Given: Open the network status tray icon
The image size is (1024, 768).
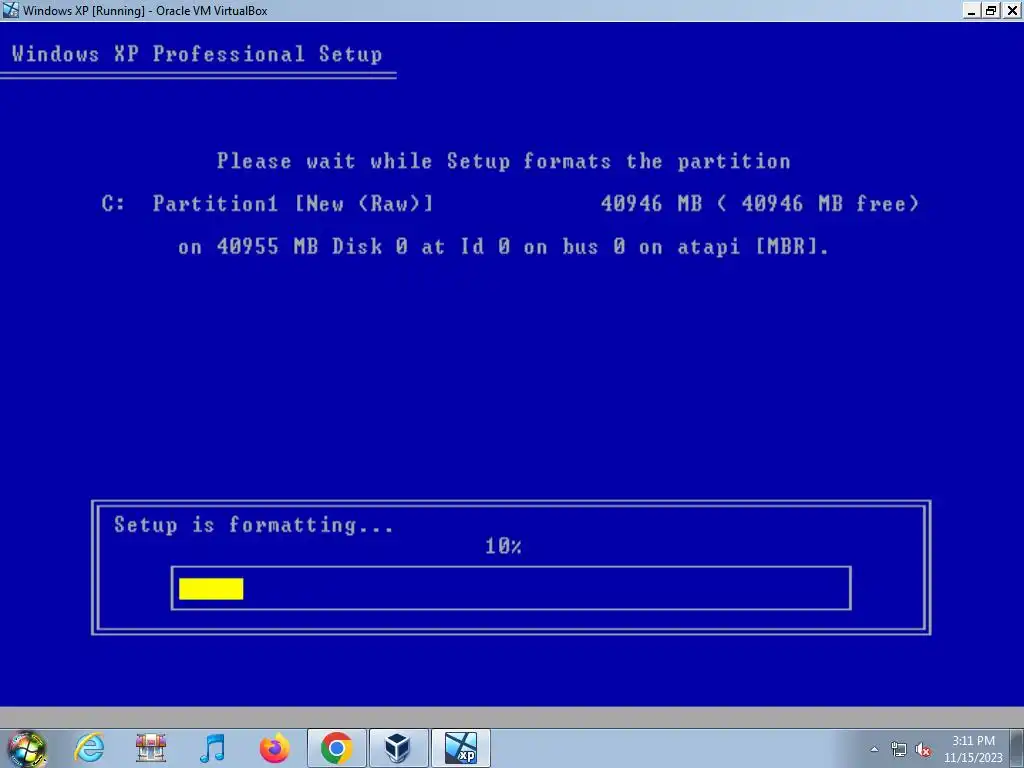Looking at the screenshot, I should pos(899,749).
